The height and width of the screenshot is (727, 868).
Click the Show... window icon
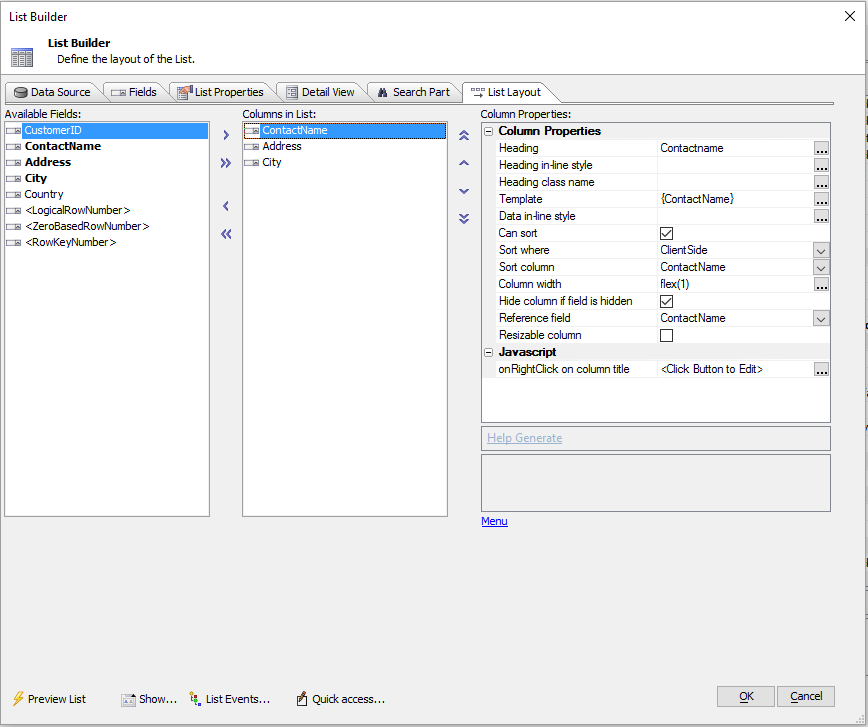tap(128, 700)
